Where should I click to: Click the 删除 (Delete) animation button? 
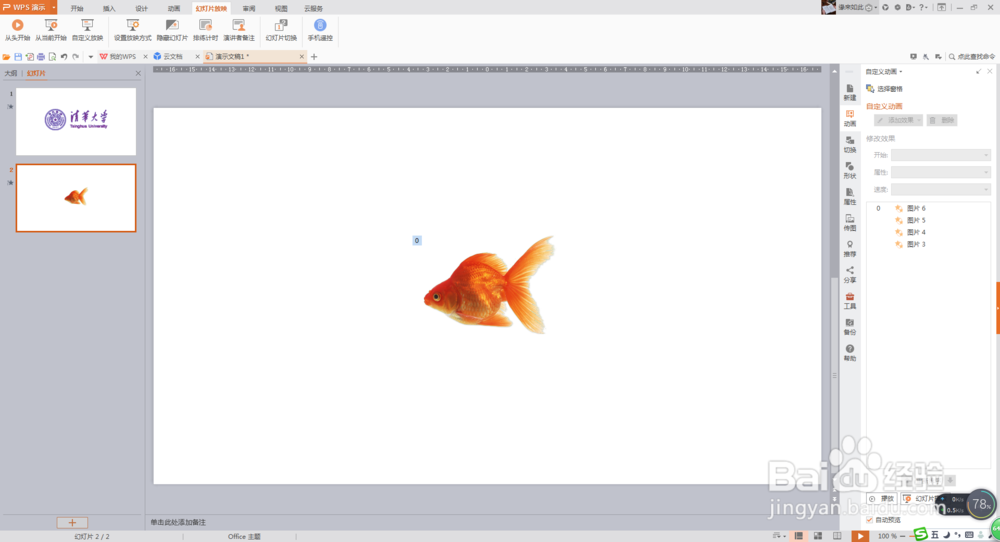pyautogui.click(x=942, y=120)
